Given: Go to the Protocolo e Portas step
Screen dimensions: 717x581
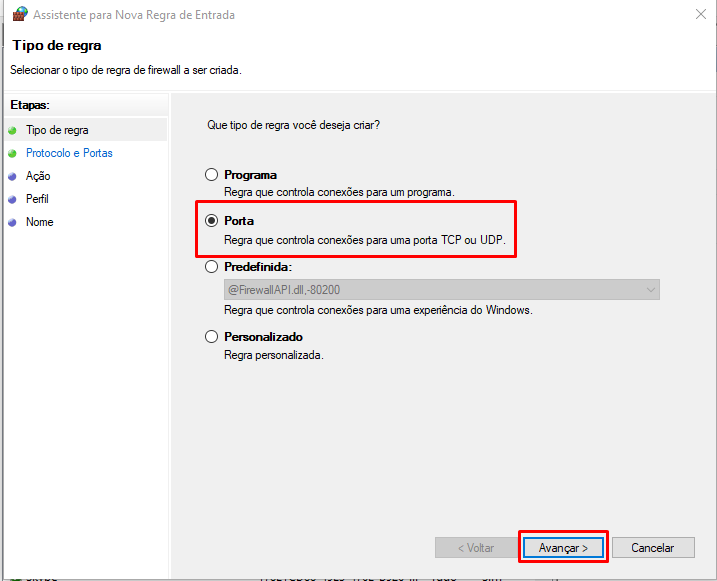Looking at the screenshot, I should tap(69, 153).
